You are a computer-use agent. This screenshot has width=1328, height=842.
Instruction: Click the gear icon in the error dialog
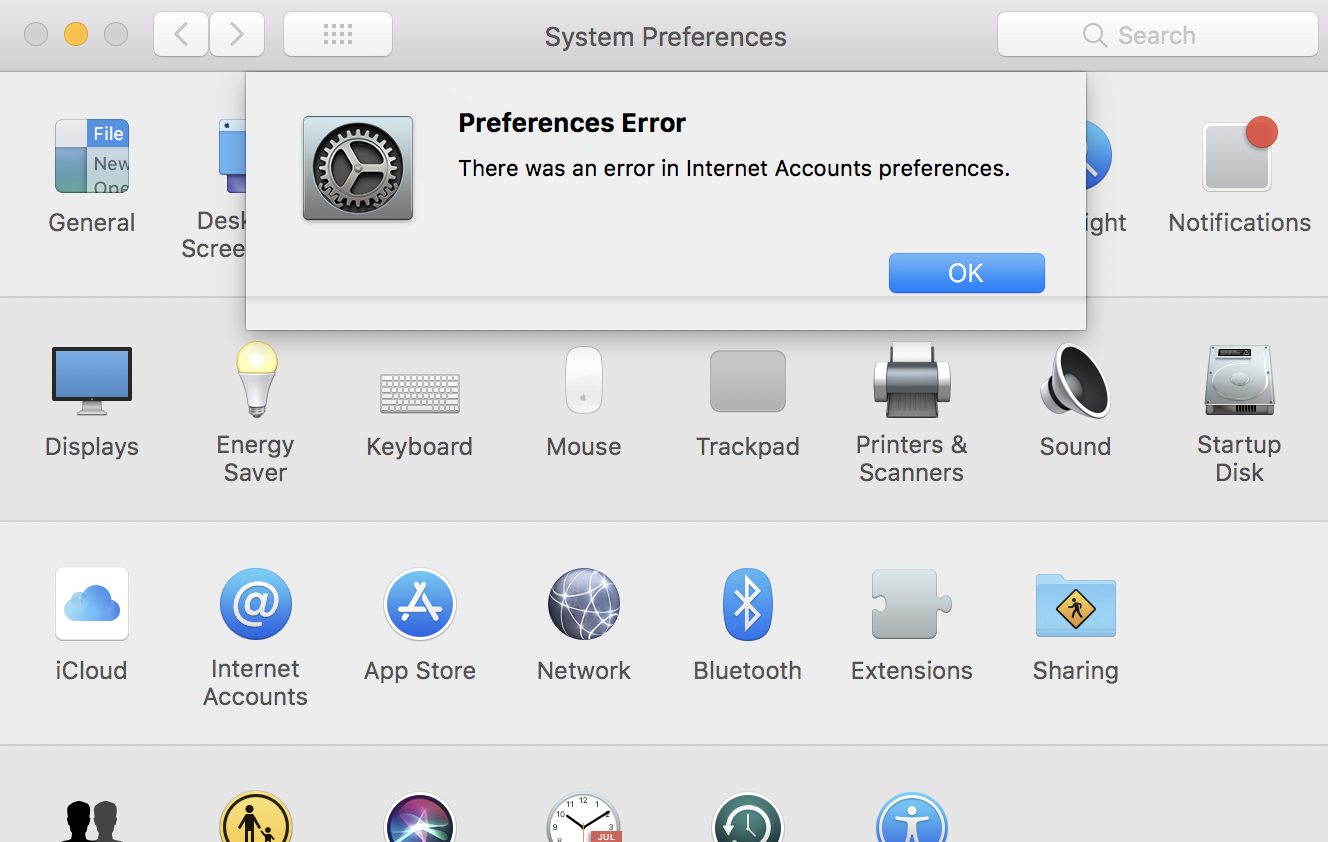tap(358, 168)
